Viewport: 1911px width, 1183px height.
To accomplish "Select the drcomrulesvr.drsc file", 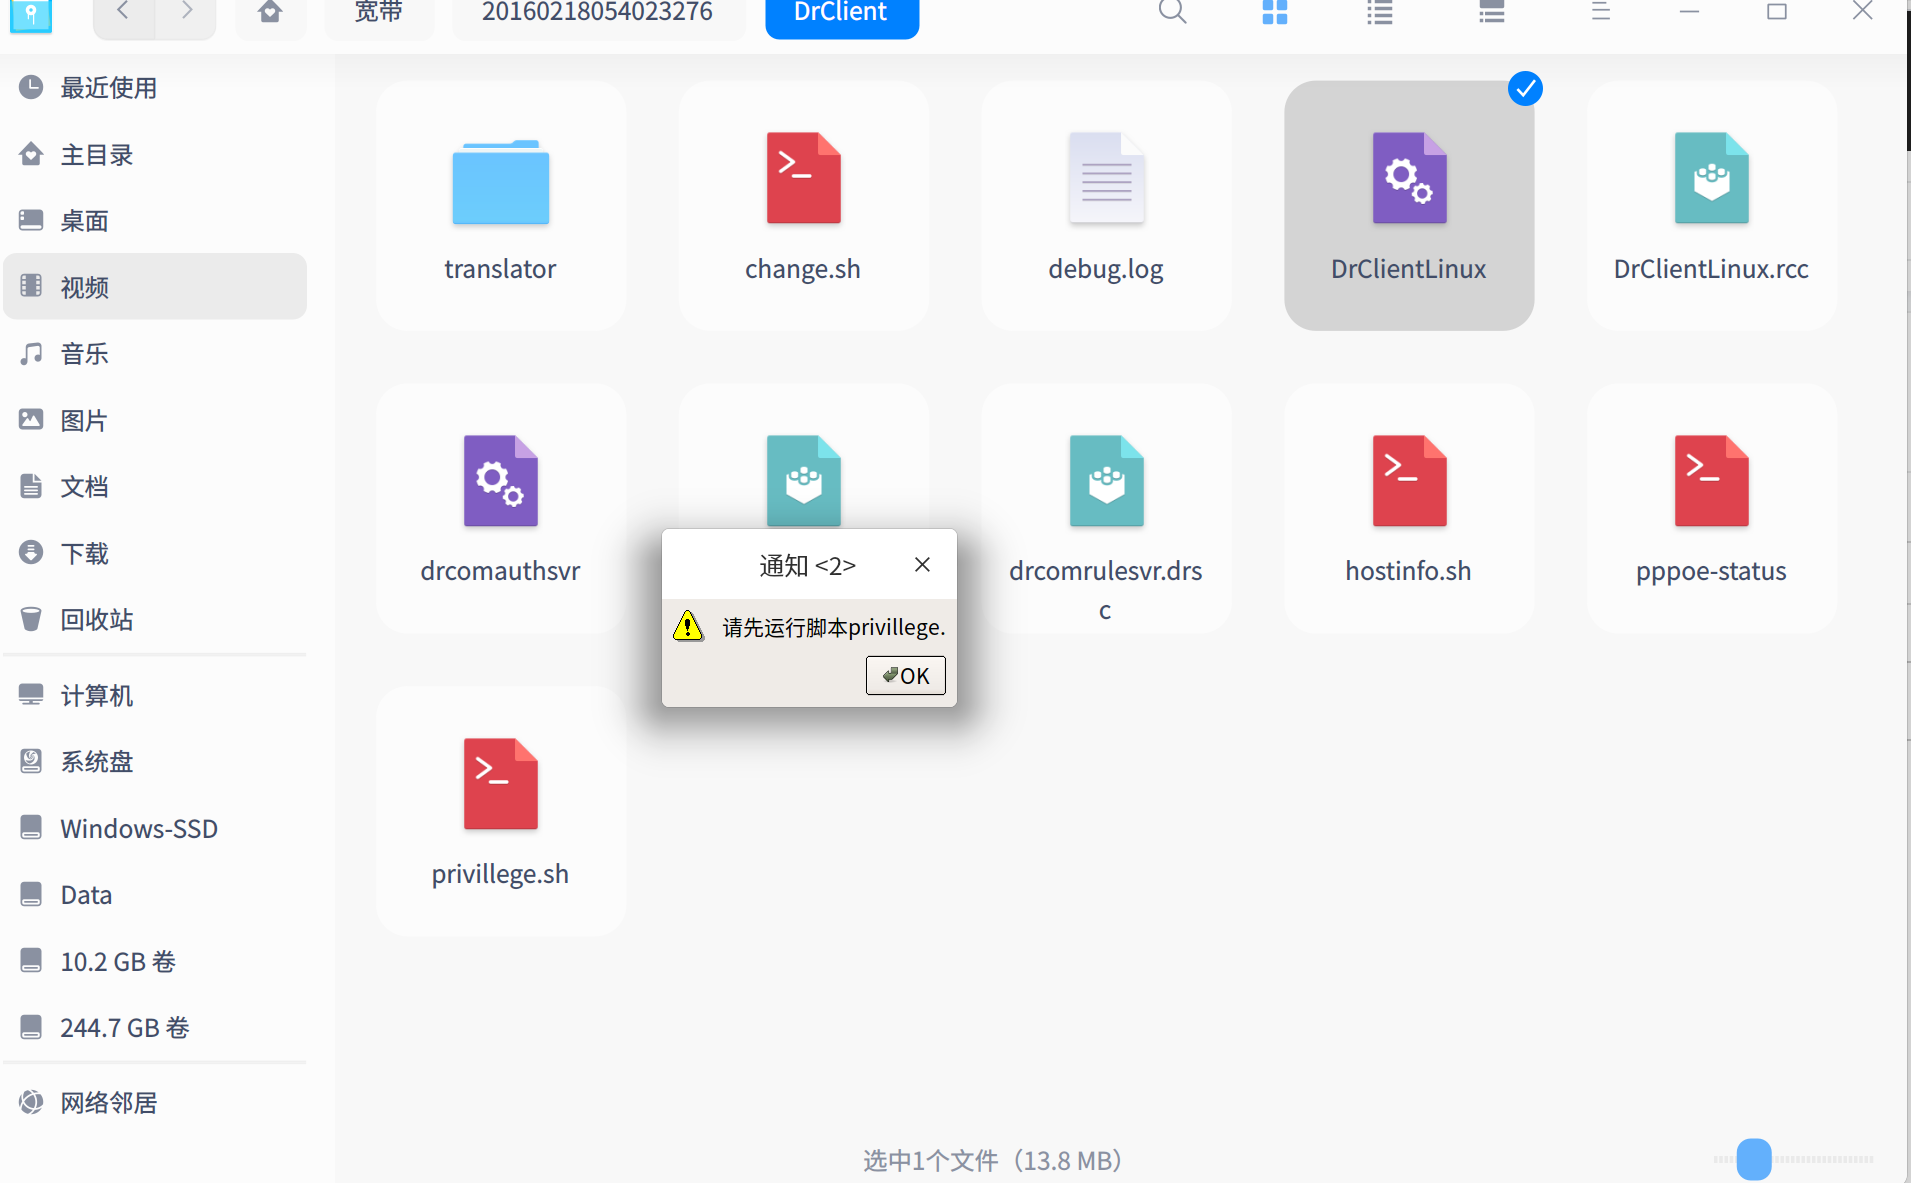I will [x=1106, y=508].
